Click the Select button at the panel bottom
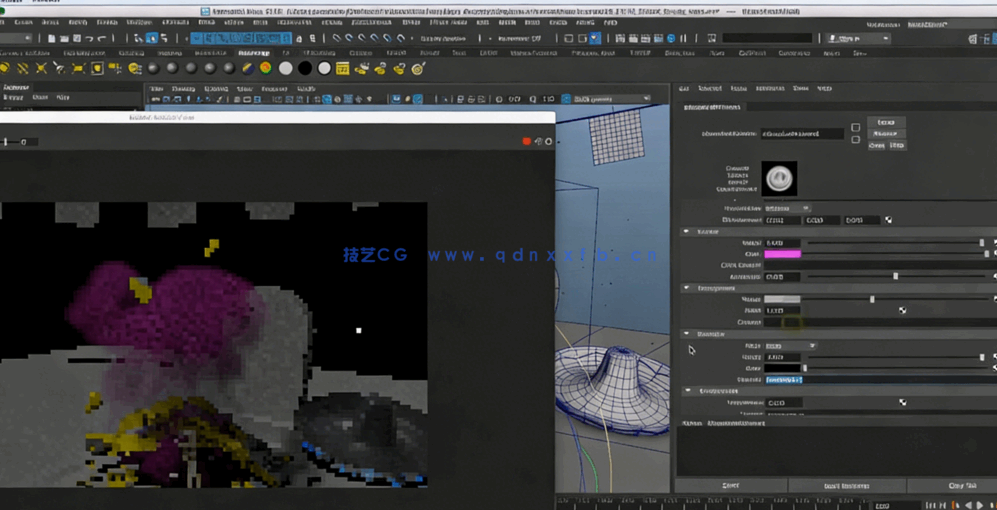Viewport: 997px width, 510px height. [731, 485]
